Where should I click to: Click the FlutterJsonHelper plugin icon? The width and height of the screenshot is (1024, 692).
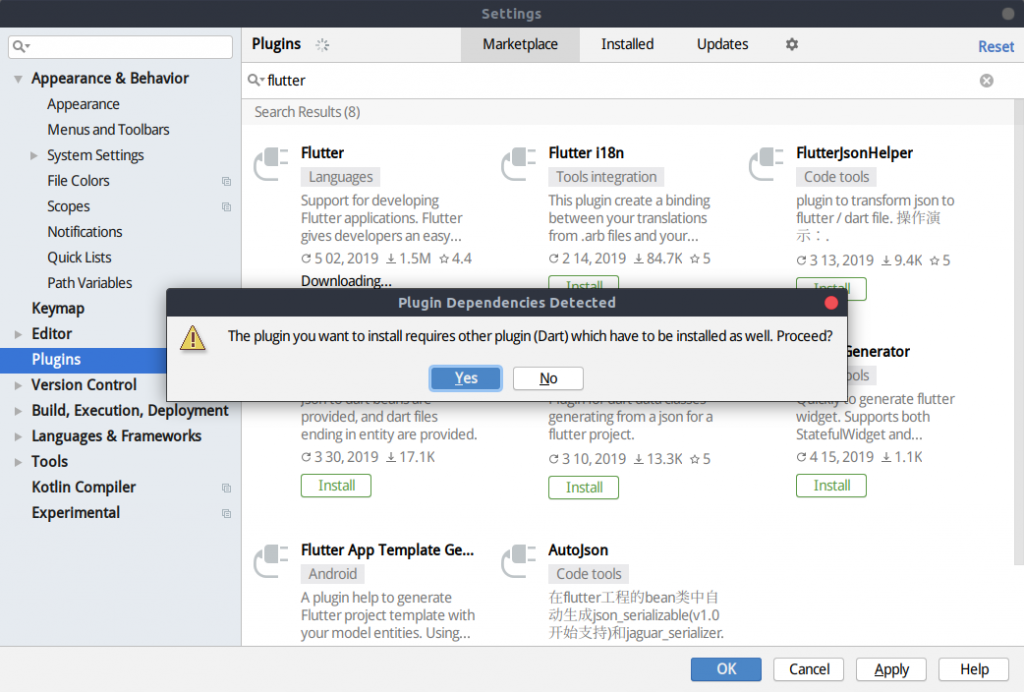pos(767,164)
